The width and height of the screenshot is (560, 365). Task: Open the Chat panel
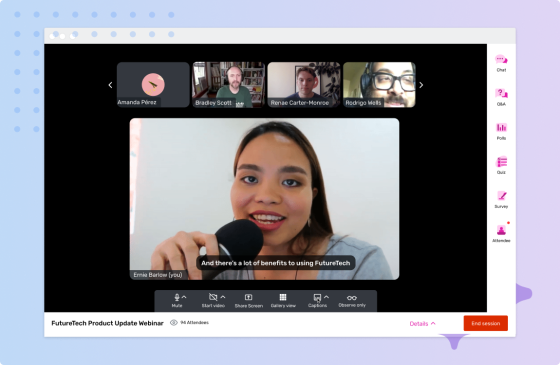coord(501,63)
